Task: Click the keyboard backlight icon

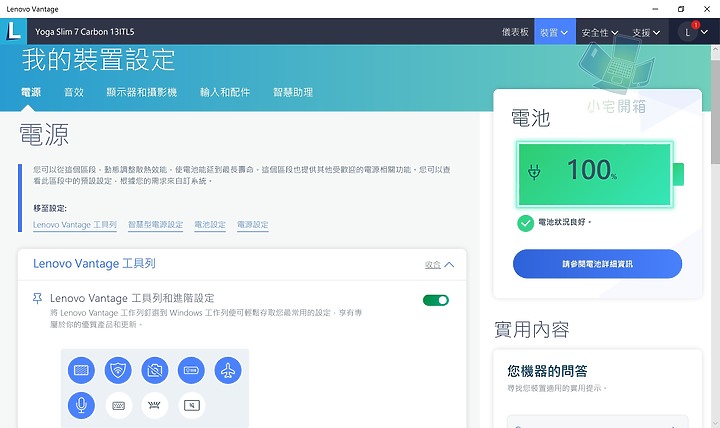Action: (155, 405)
